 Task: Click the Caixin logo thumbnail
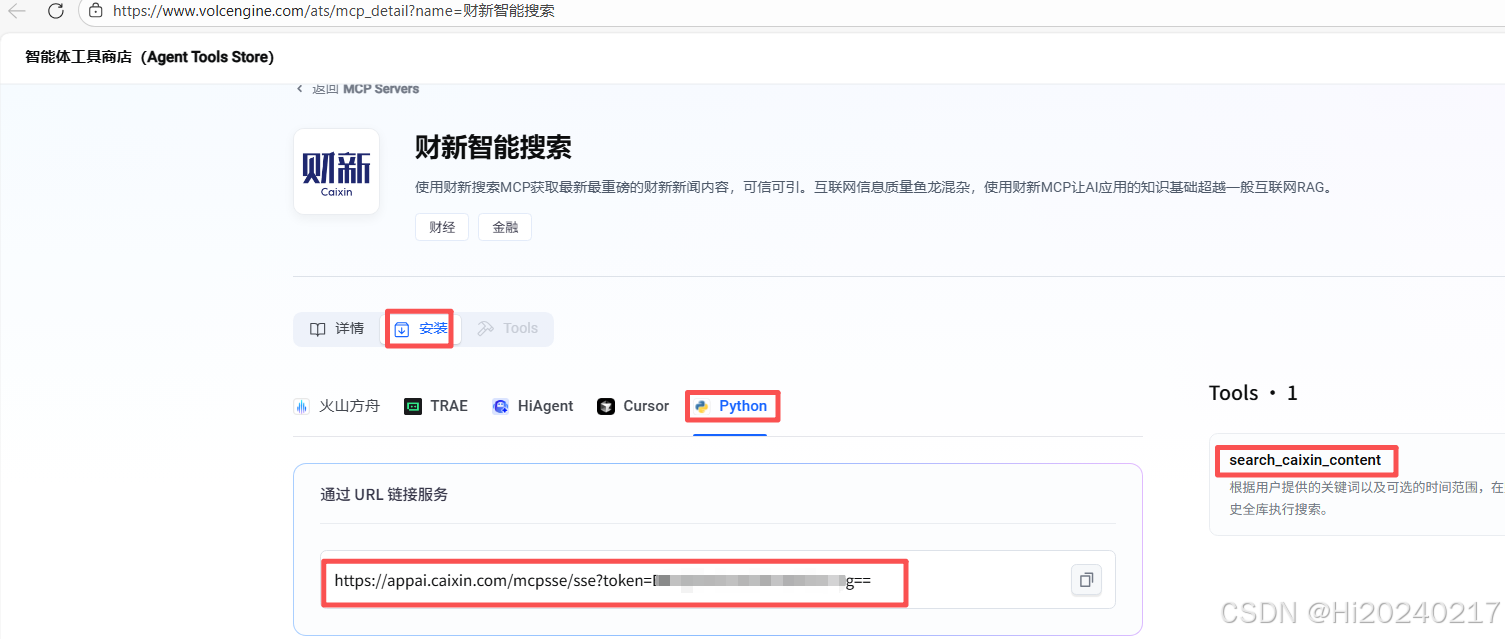pos(336,171)
